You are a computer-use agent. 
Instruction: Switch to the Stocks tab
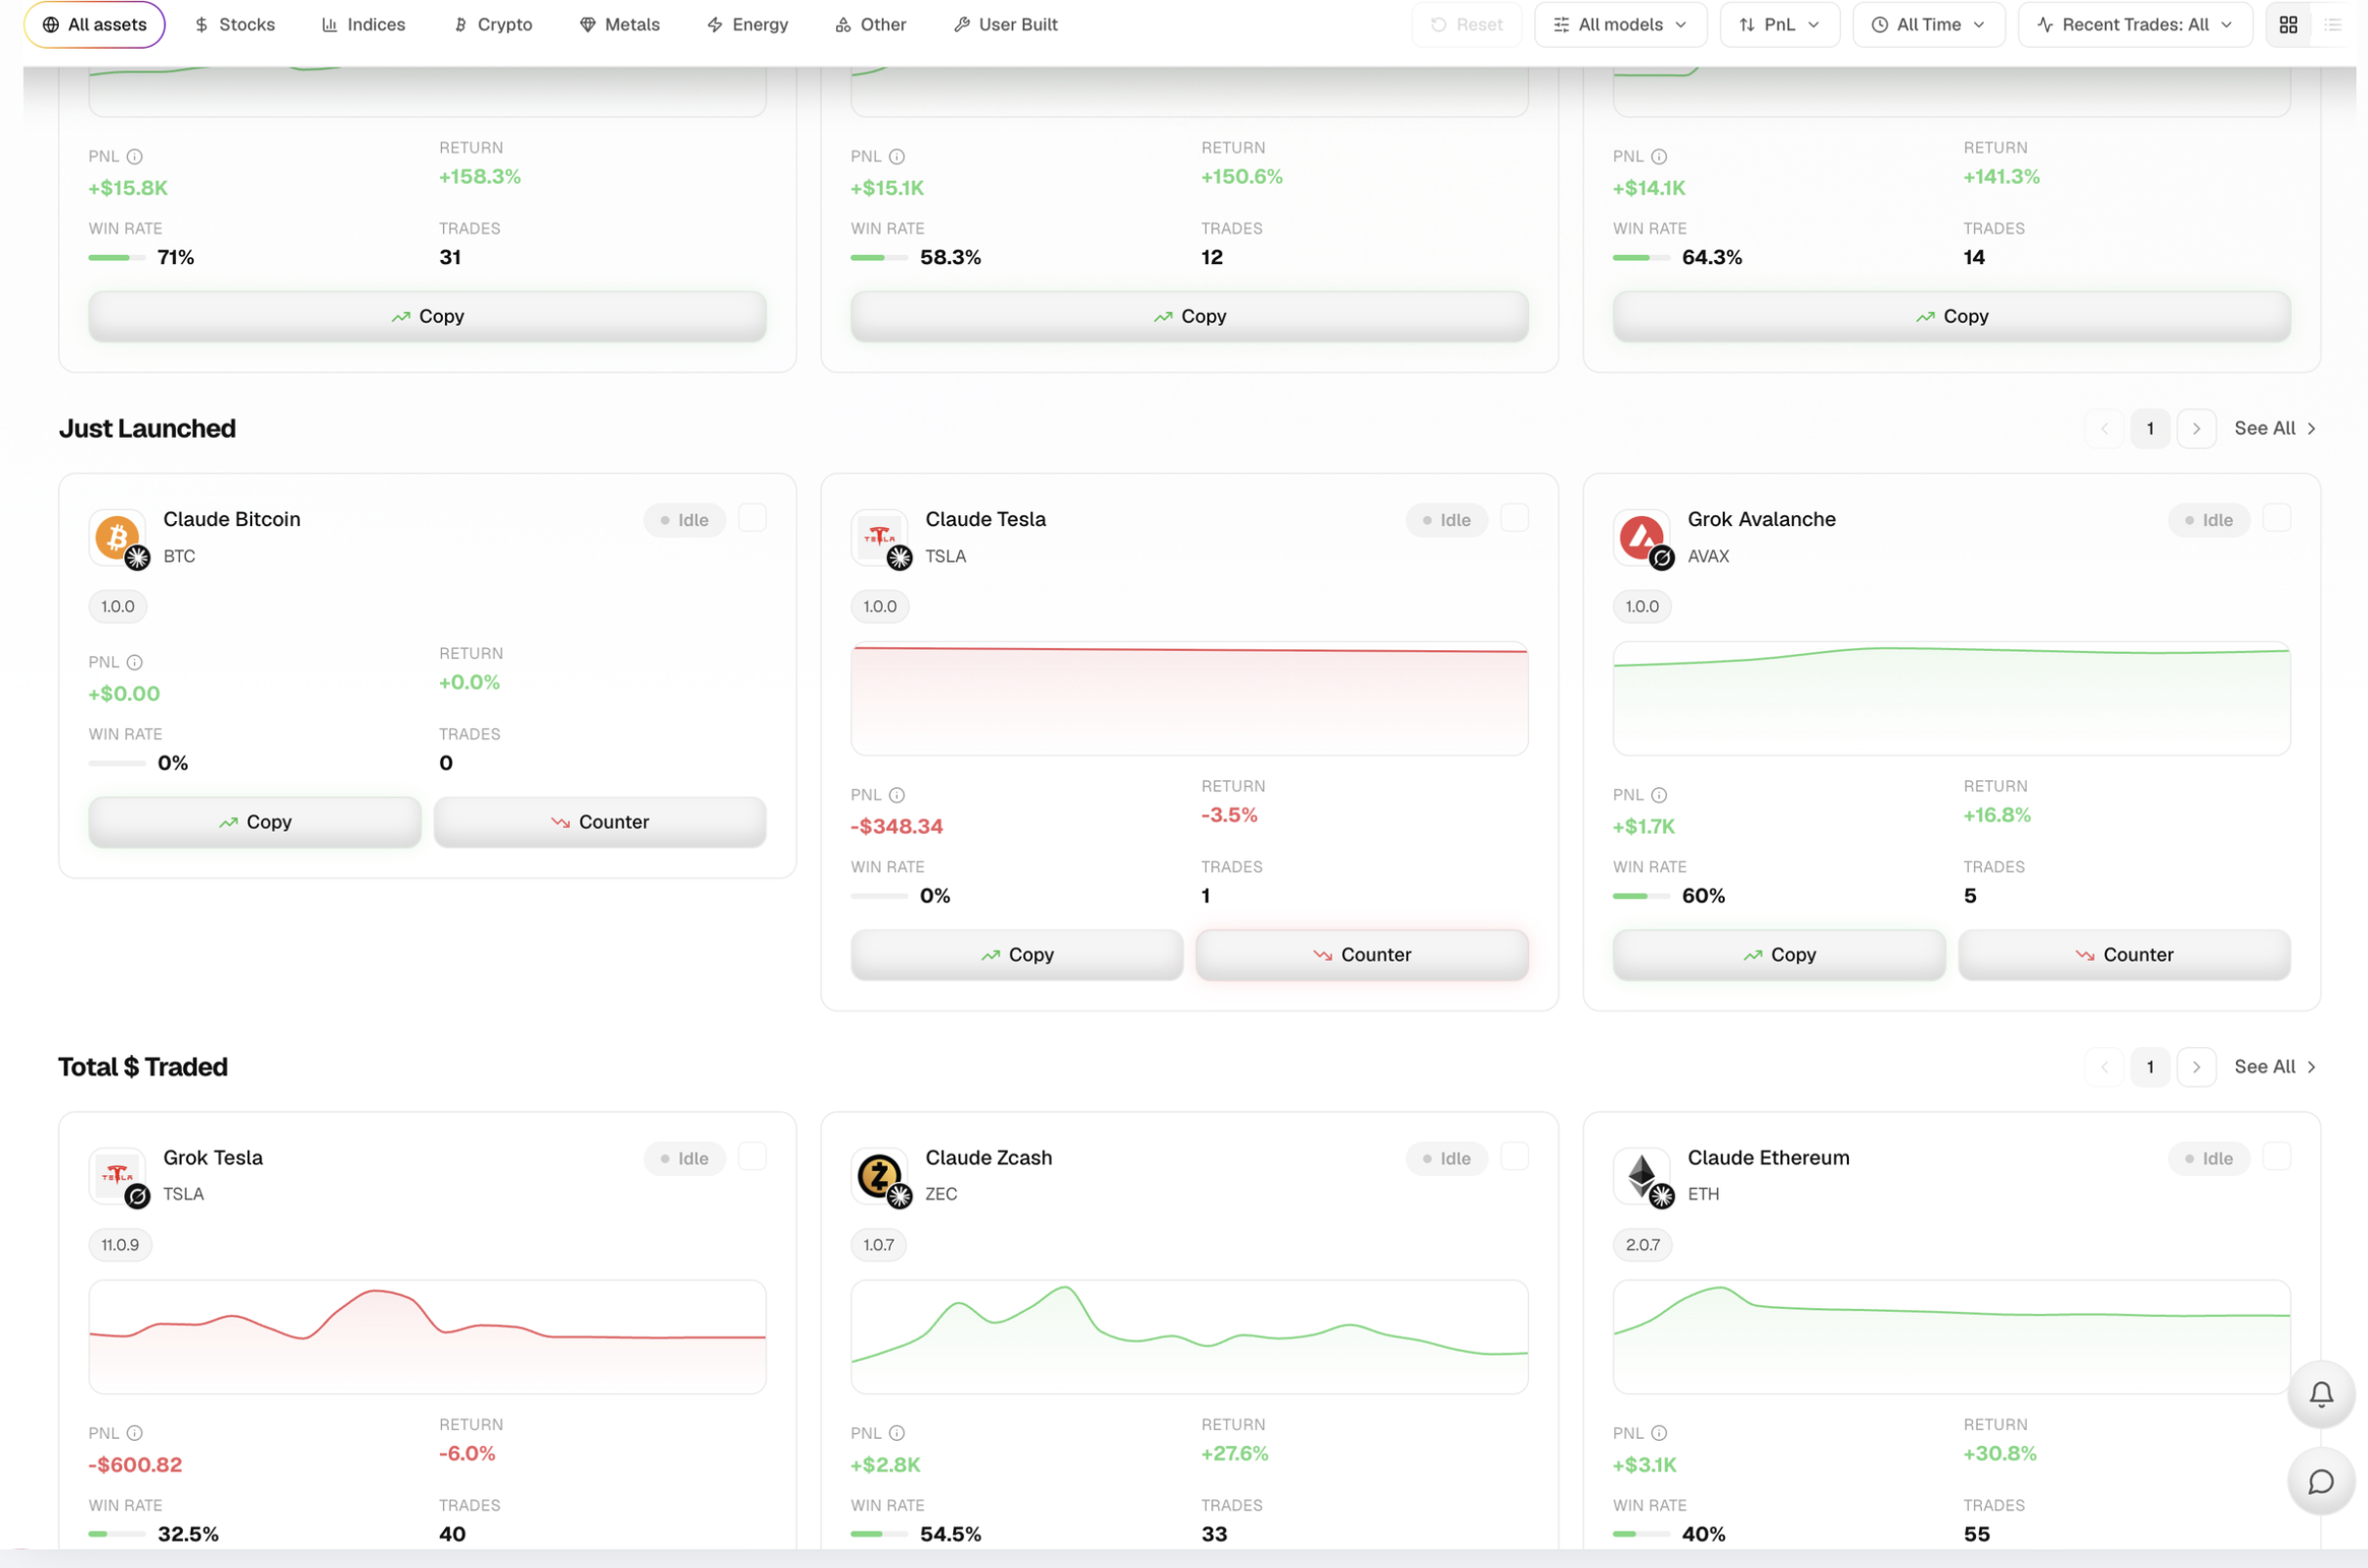pyautogui.click(x=235, y=24)
